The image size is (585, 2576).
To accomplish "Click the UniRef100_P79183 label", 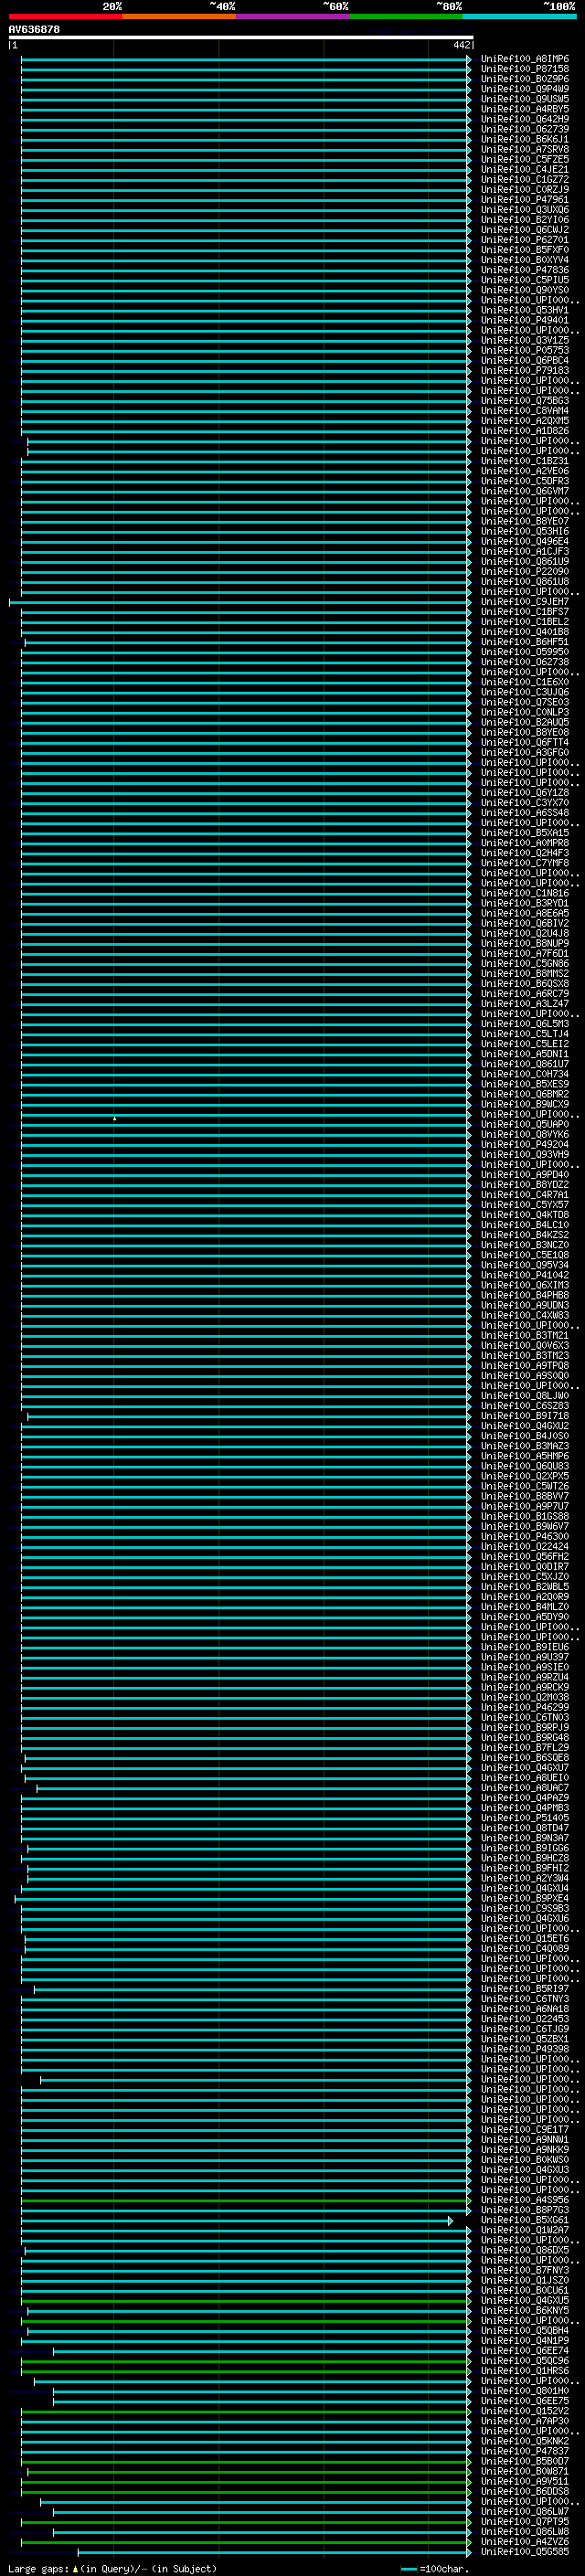I will (x=525, y=370).
